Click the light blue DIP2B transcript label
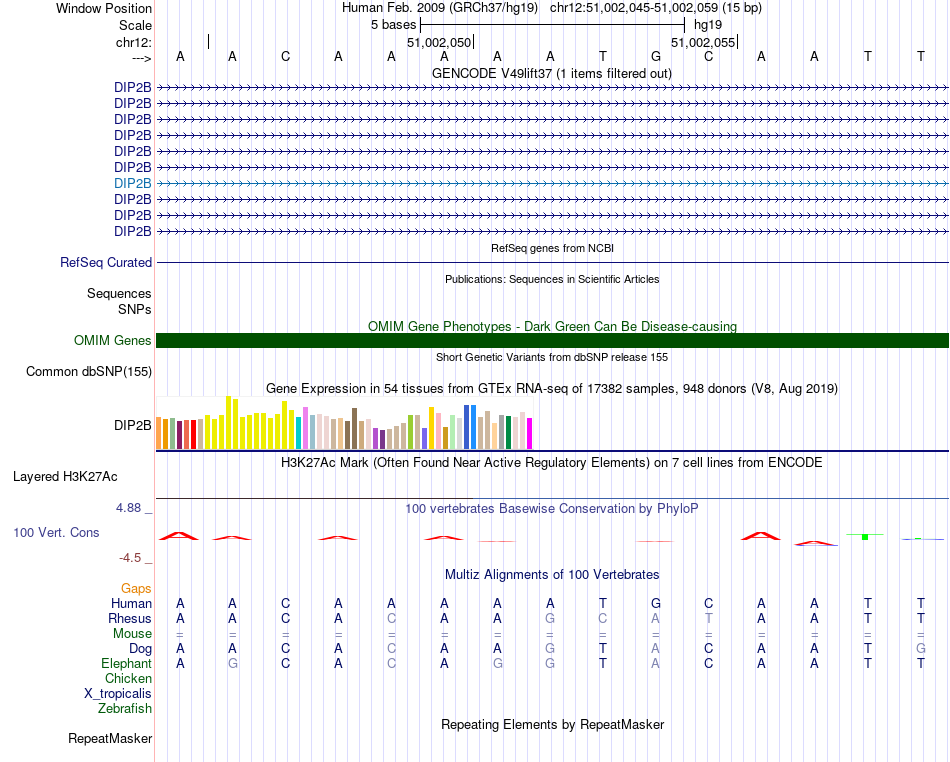This screenshot has height=762, width=950. [132, 183]
